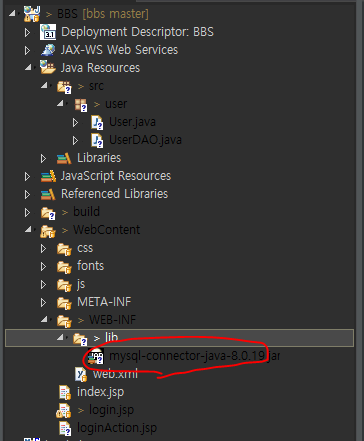Expand the UserDAO.java node
The image size is (364, 441).
pos(76,141)
